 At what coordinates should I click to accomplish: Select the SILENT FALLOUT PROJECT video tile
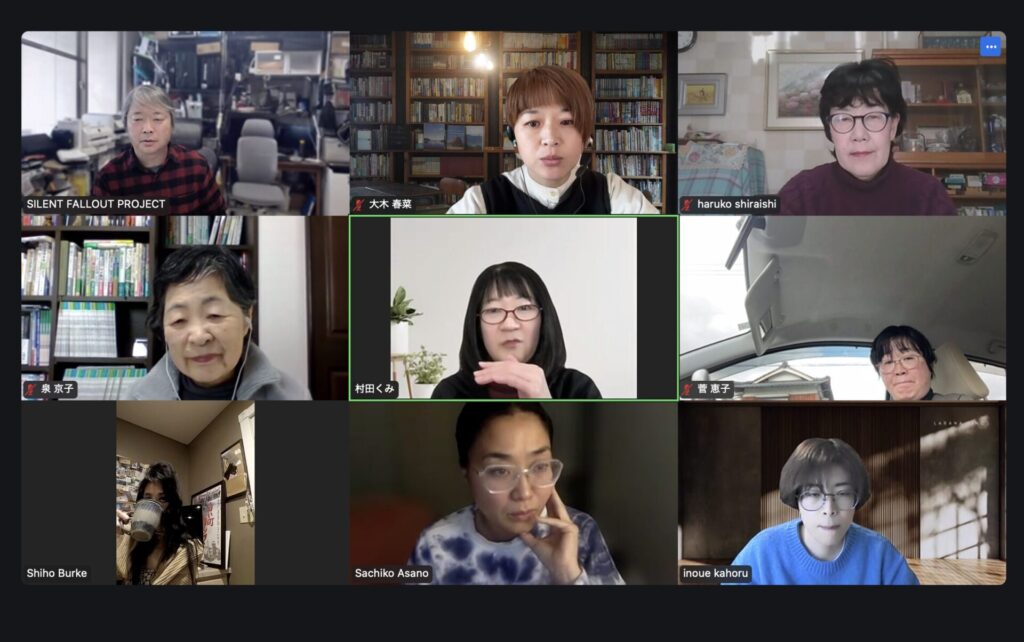(x=185, y=123)
